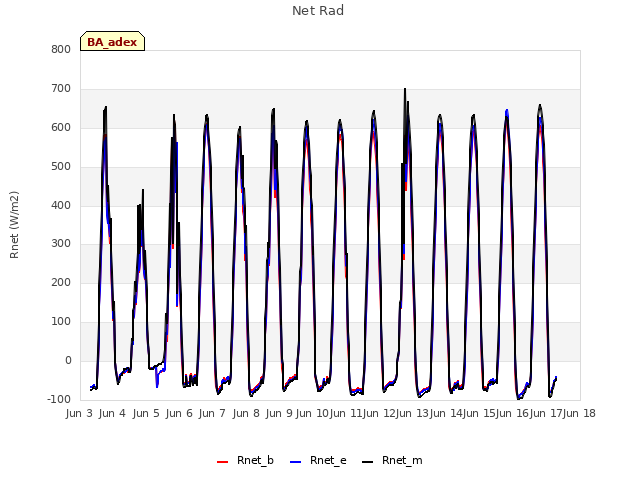Click the 100 y-axis tick label
The image size is (640, 480).
61,322
